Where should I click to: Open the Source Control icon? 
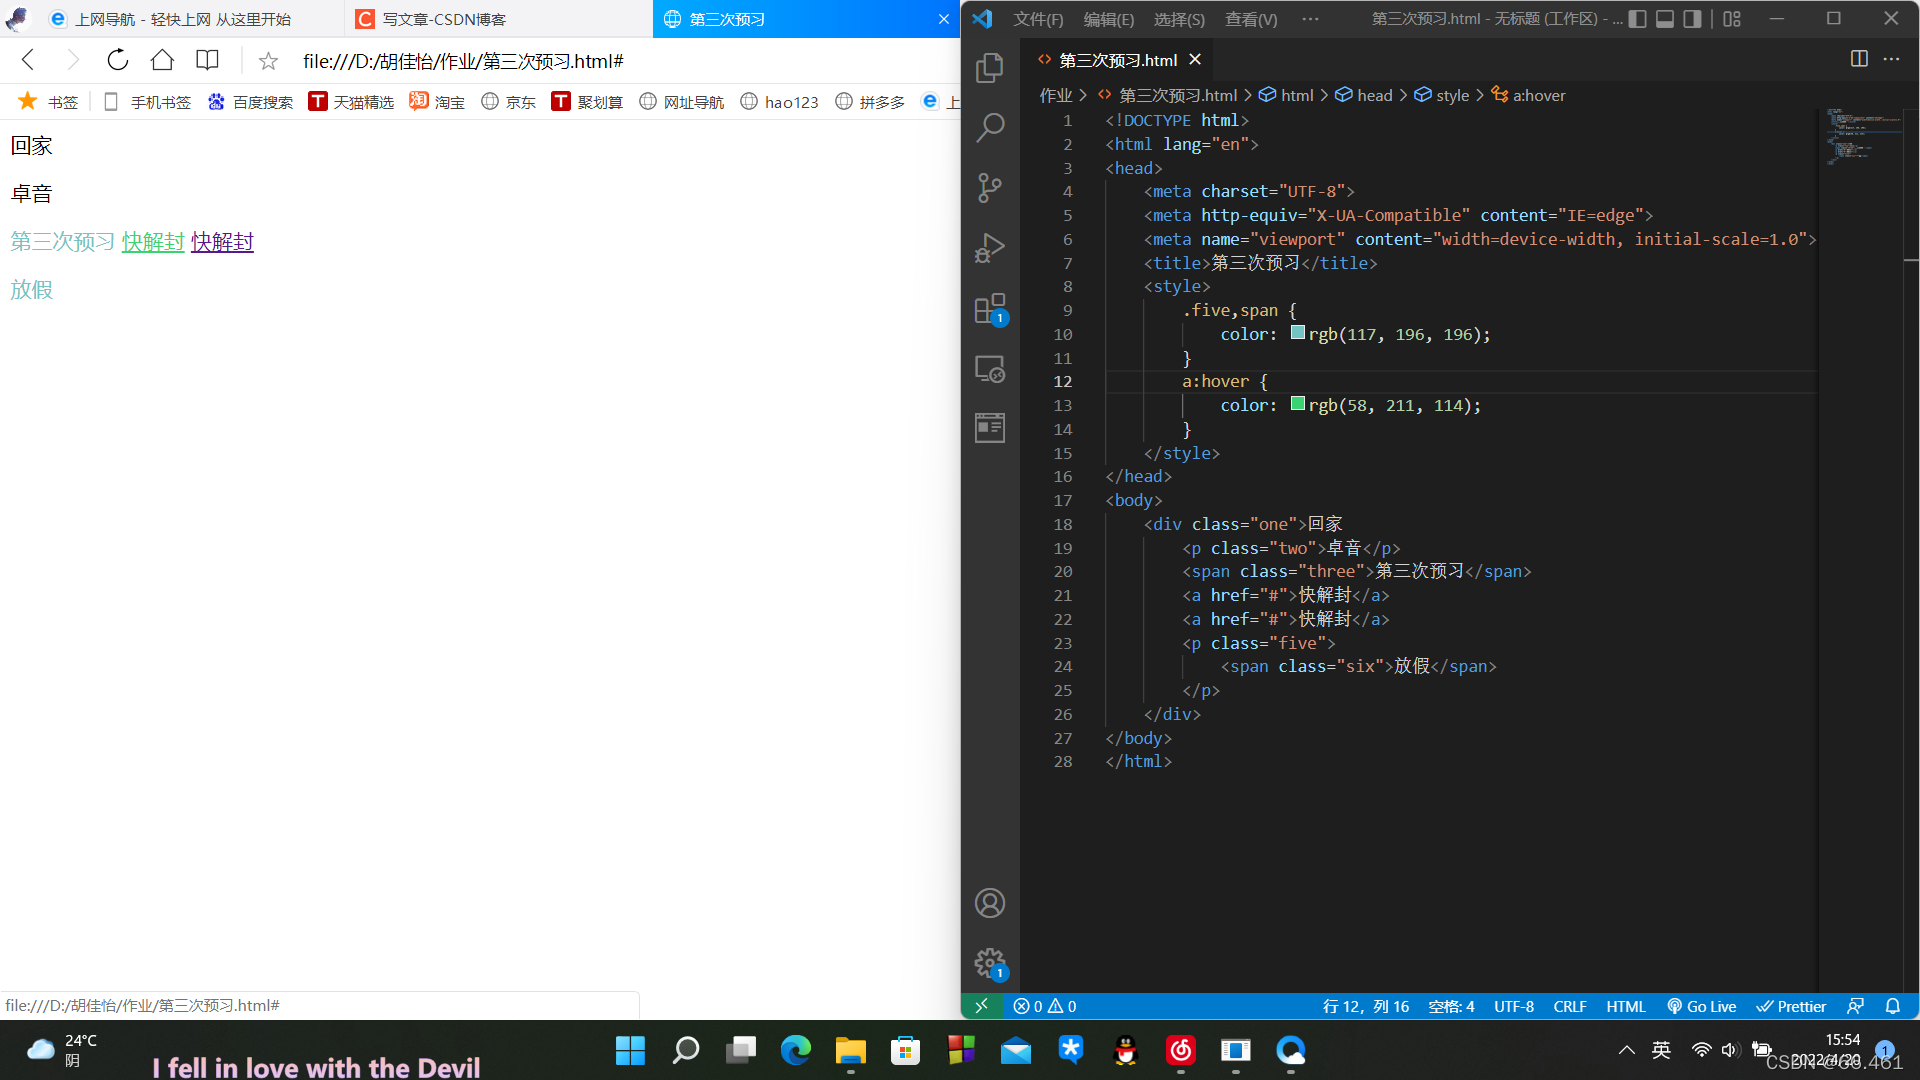[990, 186]
